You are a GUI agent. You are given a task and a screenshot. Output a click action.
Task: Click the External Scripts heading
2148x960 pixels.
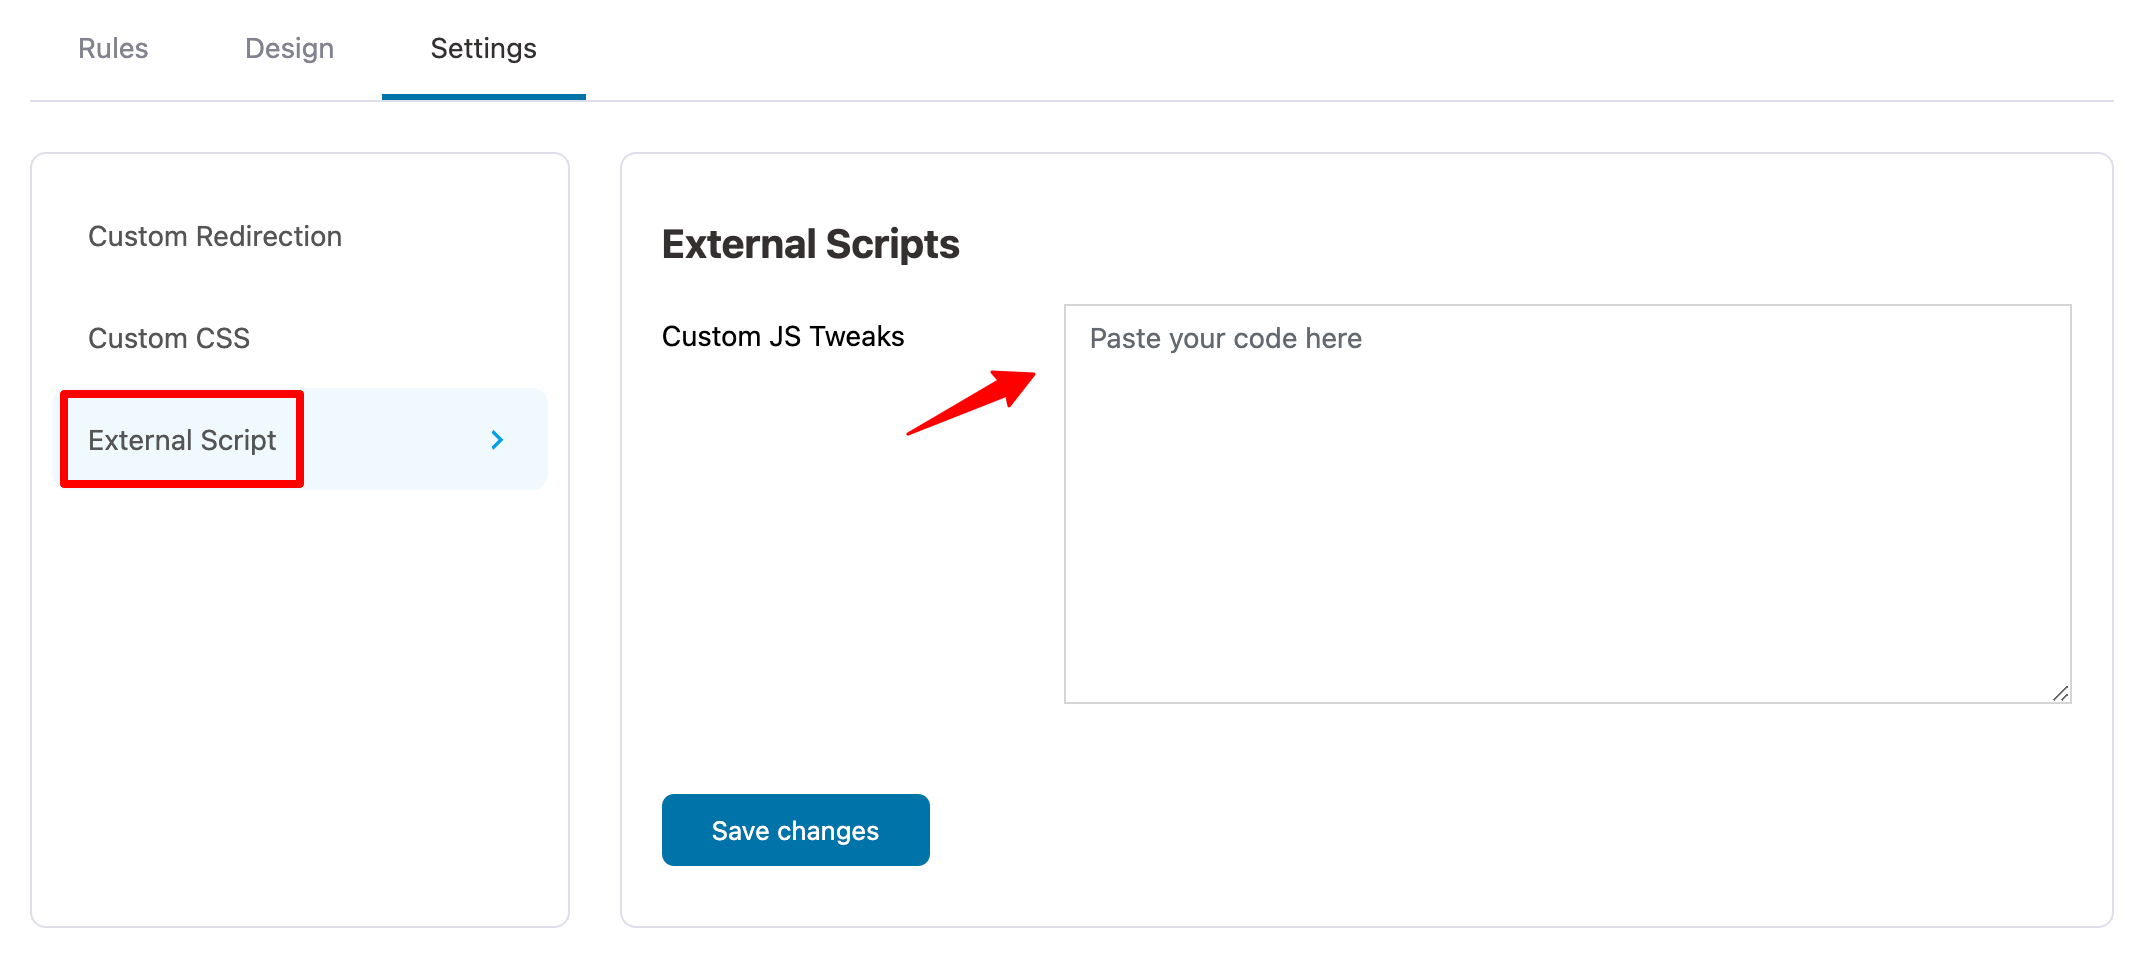pyautogui.click(x=811, y=243)
